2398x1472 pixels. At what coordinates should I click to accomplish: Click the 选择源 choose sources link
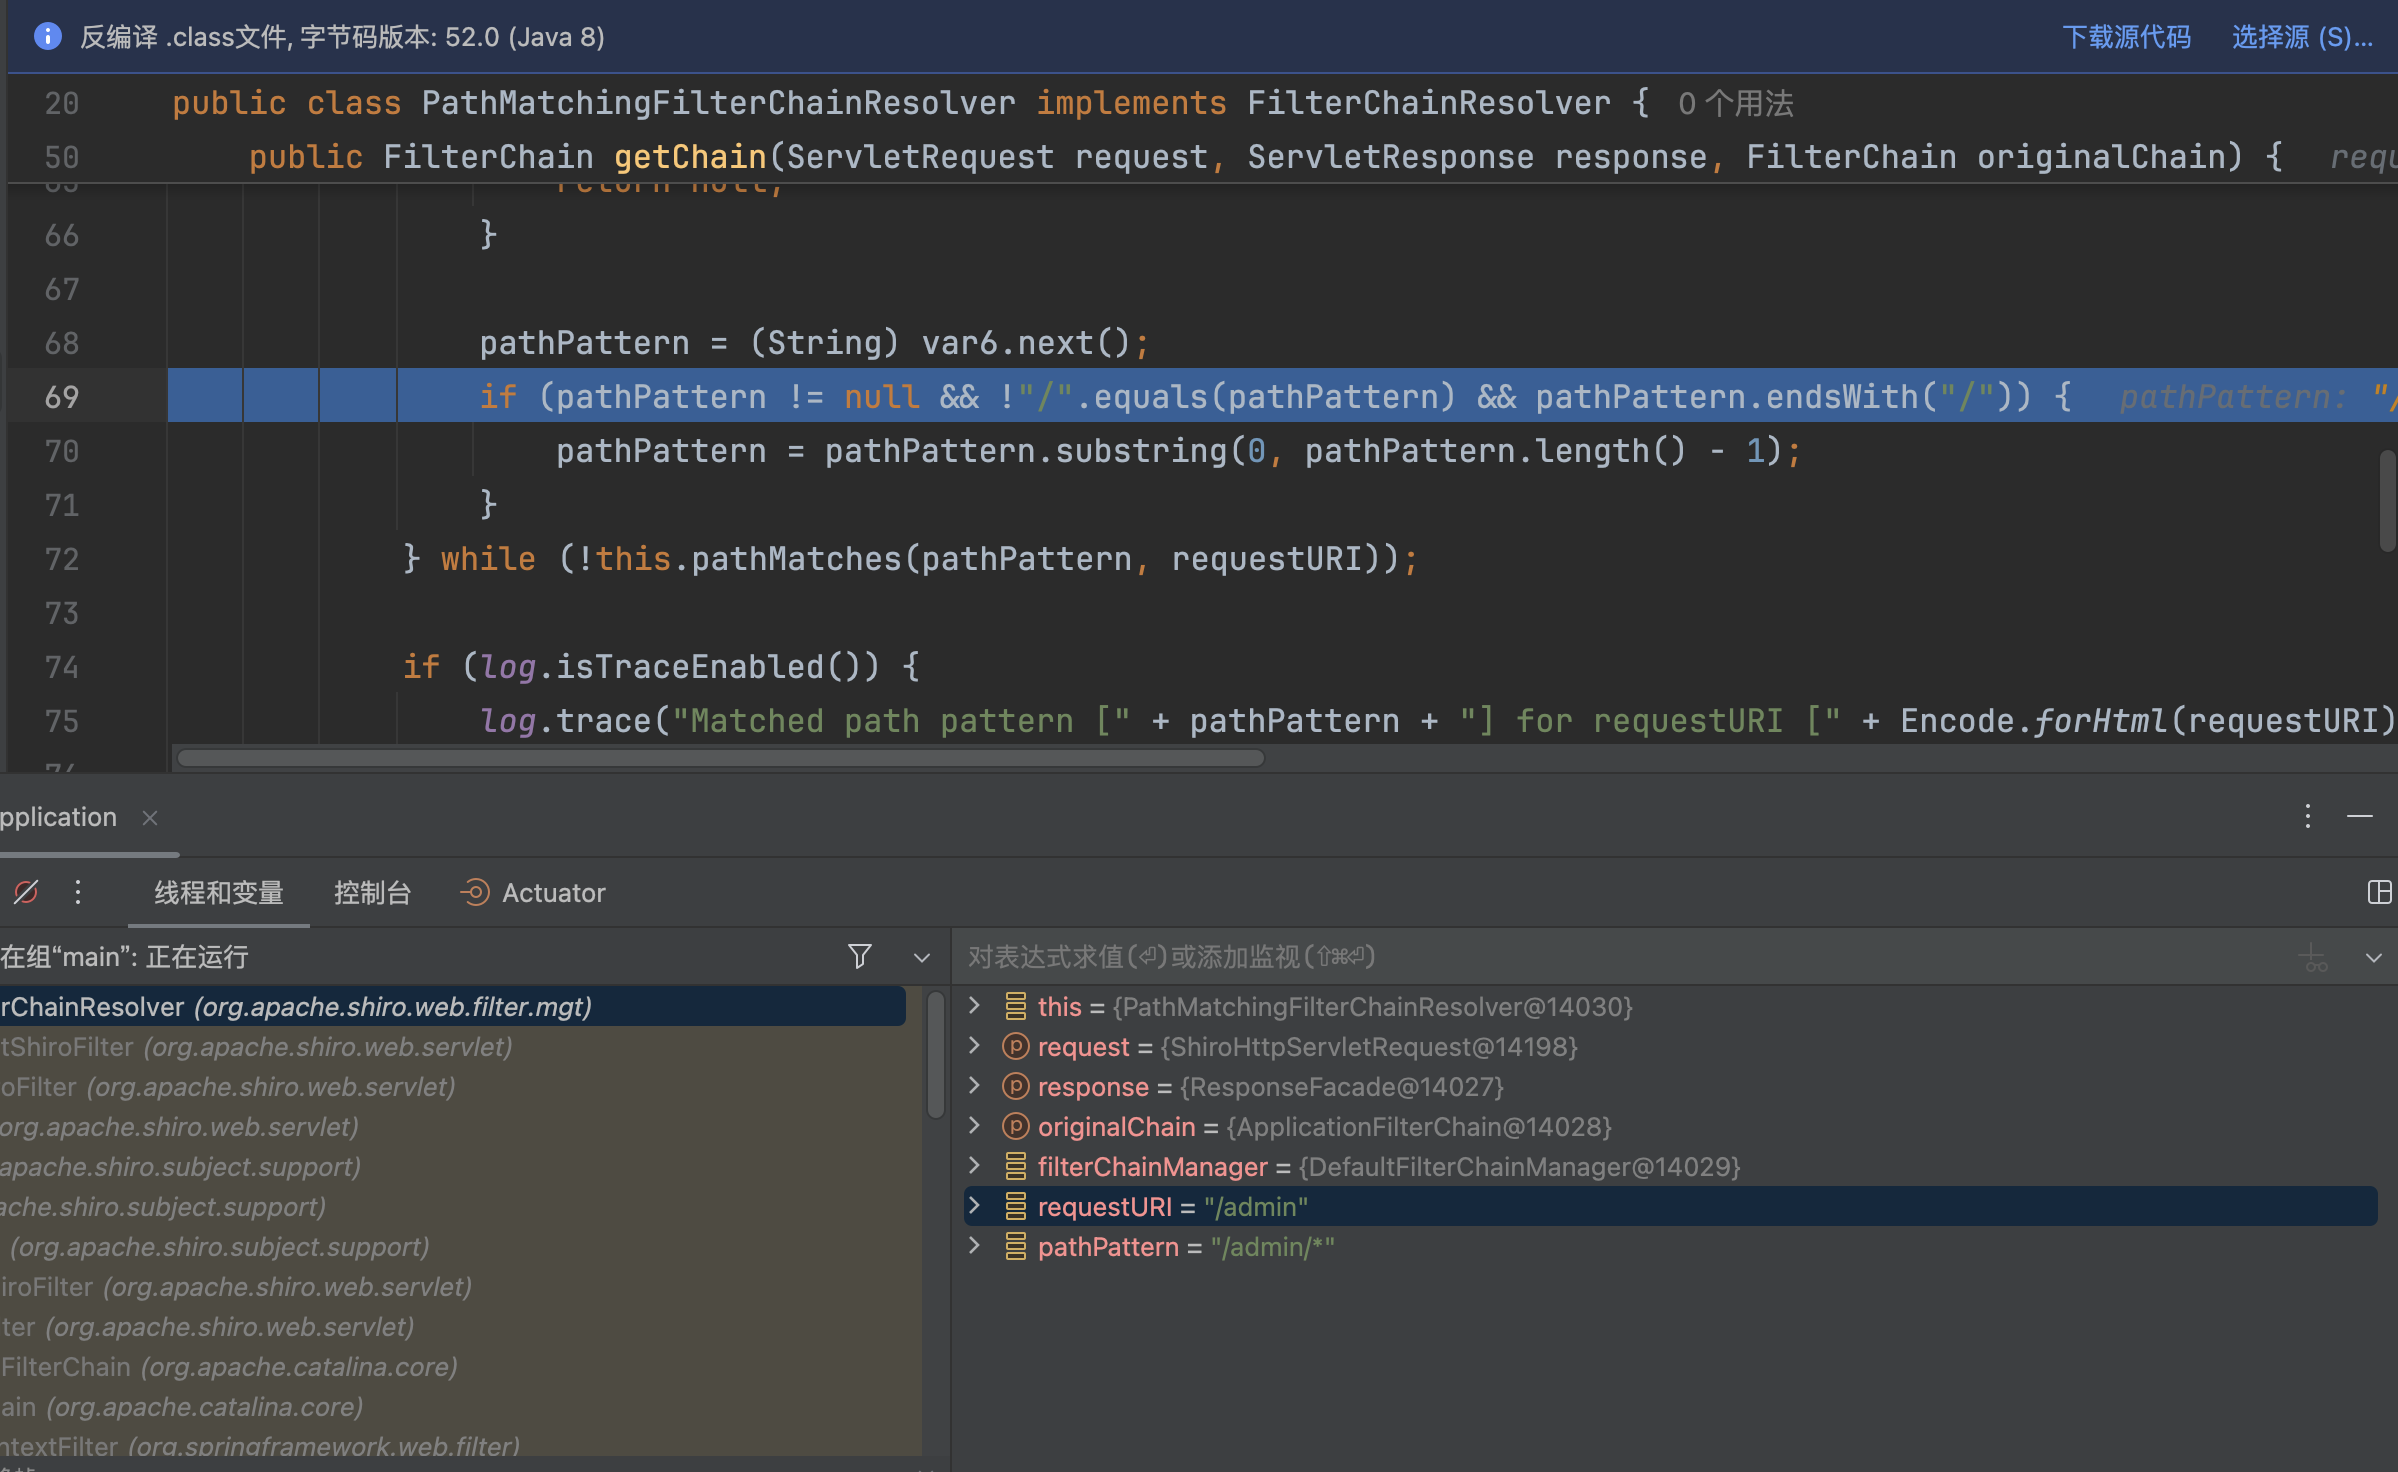point(2301,37)
